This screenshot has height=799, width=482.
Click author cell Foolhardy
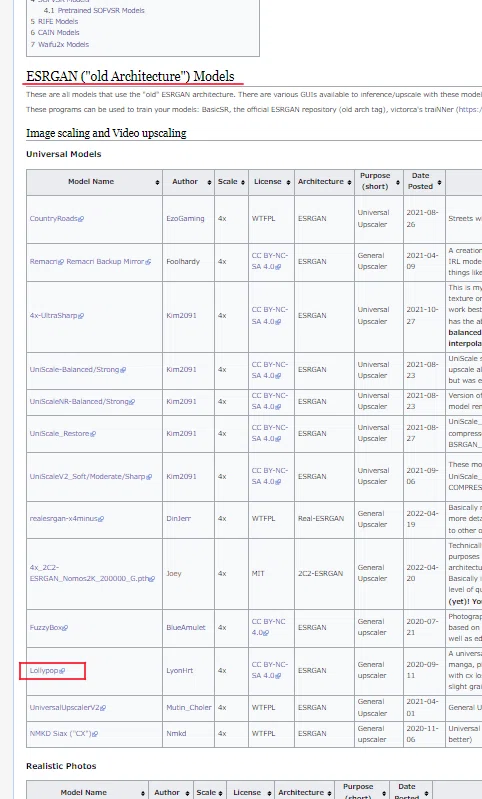[x=183, y=261]
